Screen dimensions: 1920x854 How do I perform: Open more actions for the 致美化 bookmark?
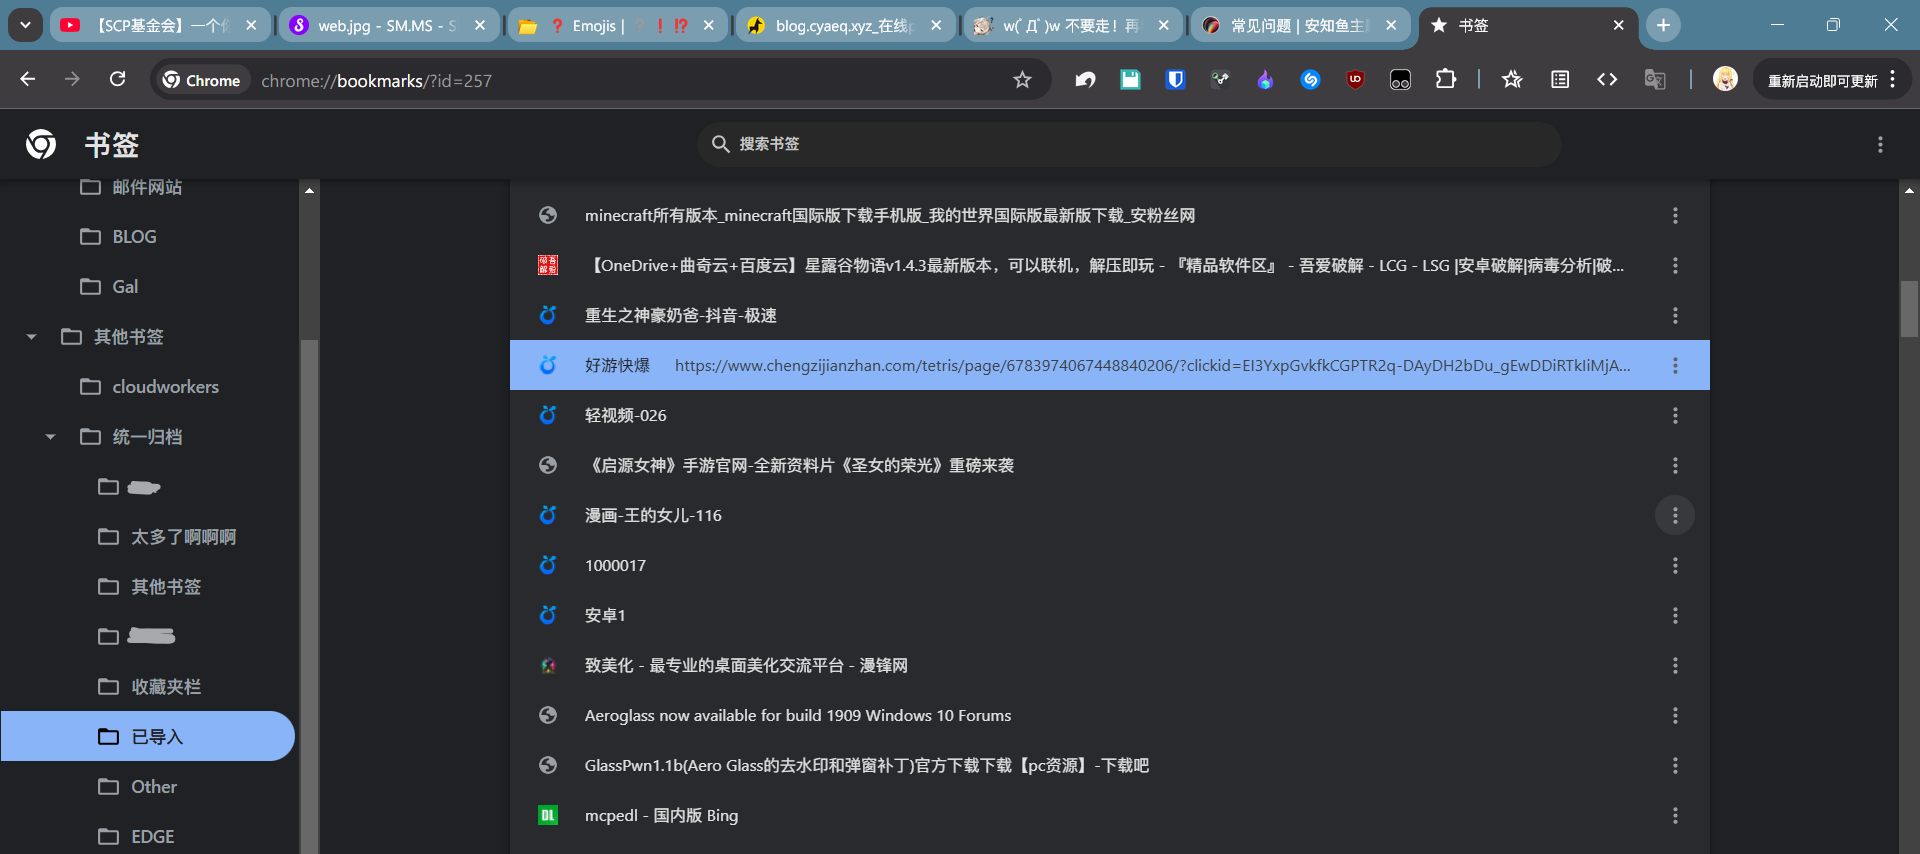click(1675, 666)
